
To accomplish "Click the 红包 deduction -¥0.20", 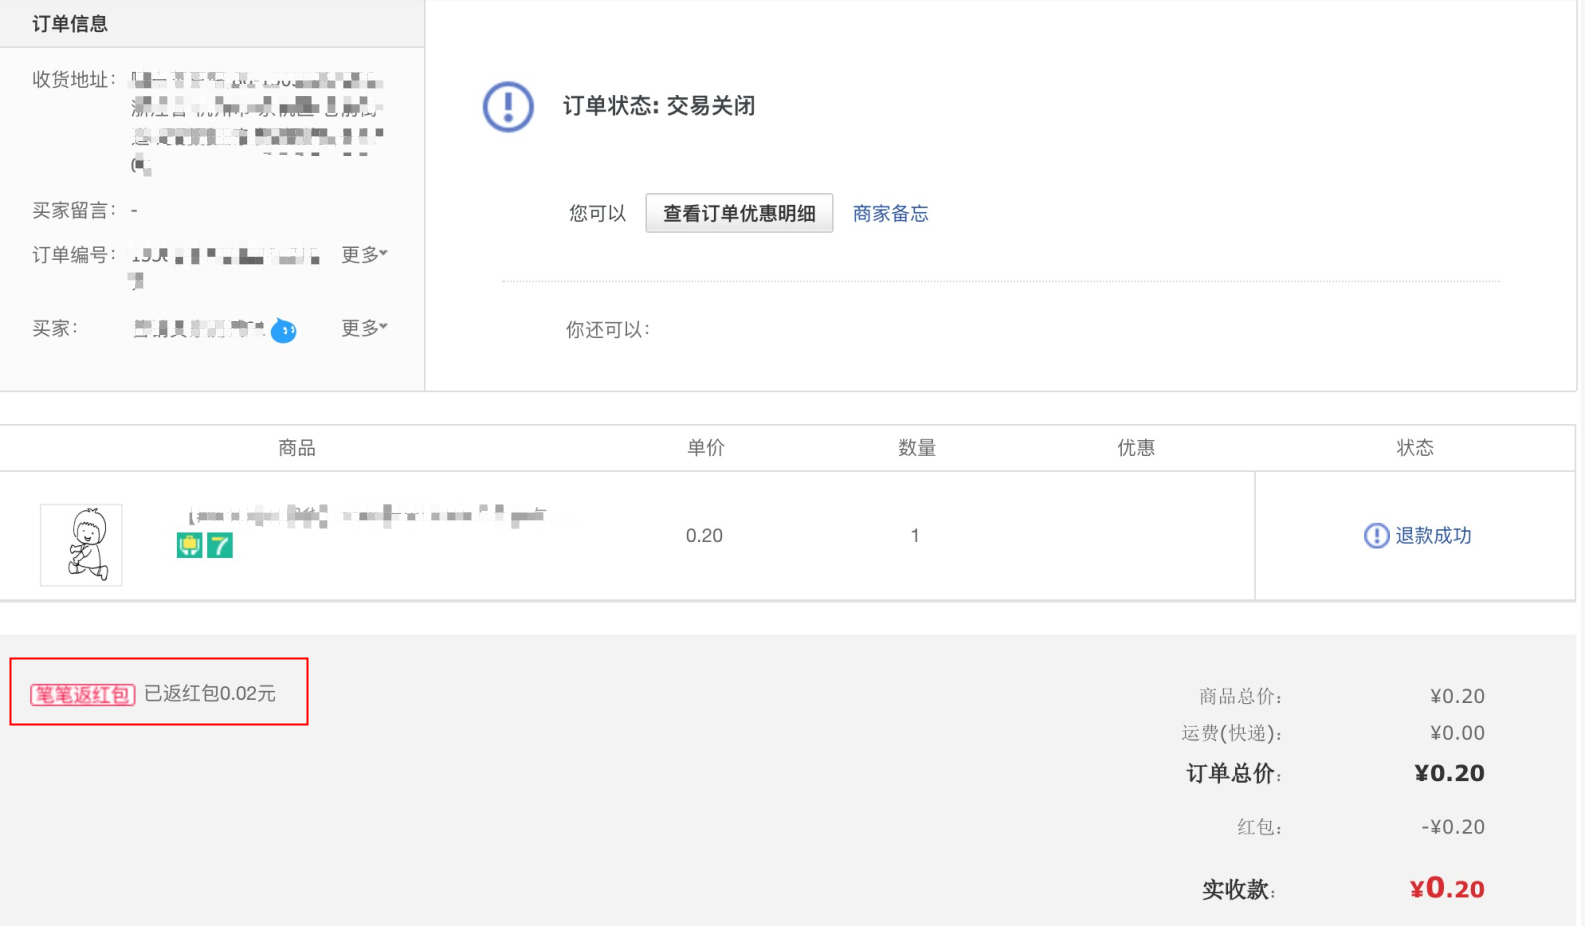I will pos(1453,827).
